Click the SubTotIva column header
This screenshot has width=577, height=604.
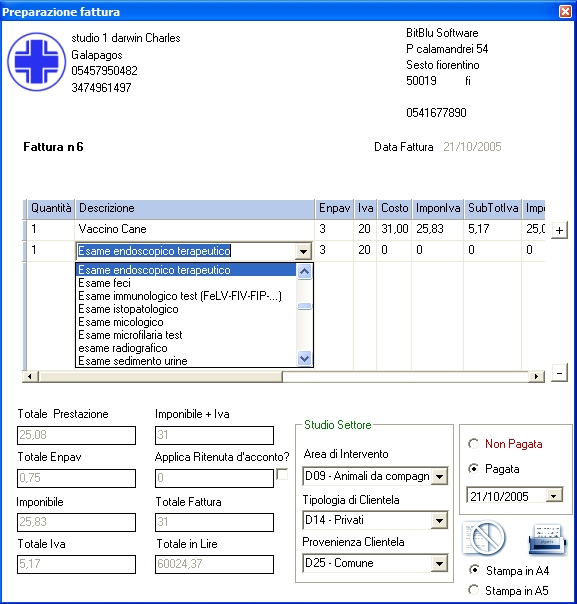click(x=493, y=208)
